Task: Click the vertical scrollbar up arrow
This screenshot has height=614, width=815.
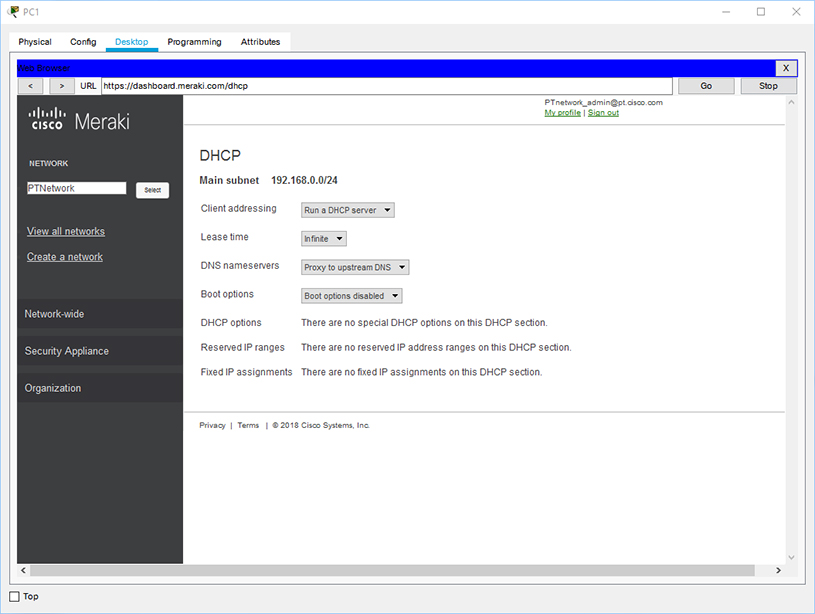Action: [x=791, y=102]
